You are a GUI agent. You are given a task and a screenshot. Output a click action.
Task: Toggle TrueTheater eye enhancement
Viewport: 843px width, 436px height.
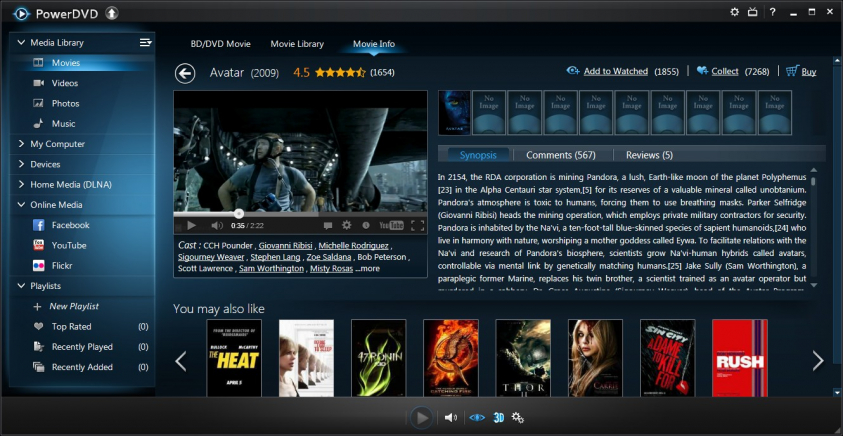476,417
